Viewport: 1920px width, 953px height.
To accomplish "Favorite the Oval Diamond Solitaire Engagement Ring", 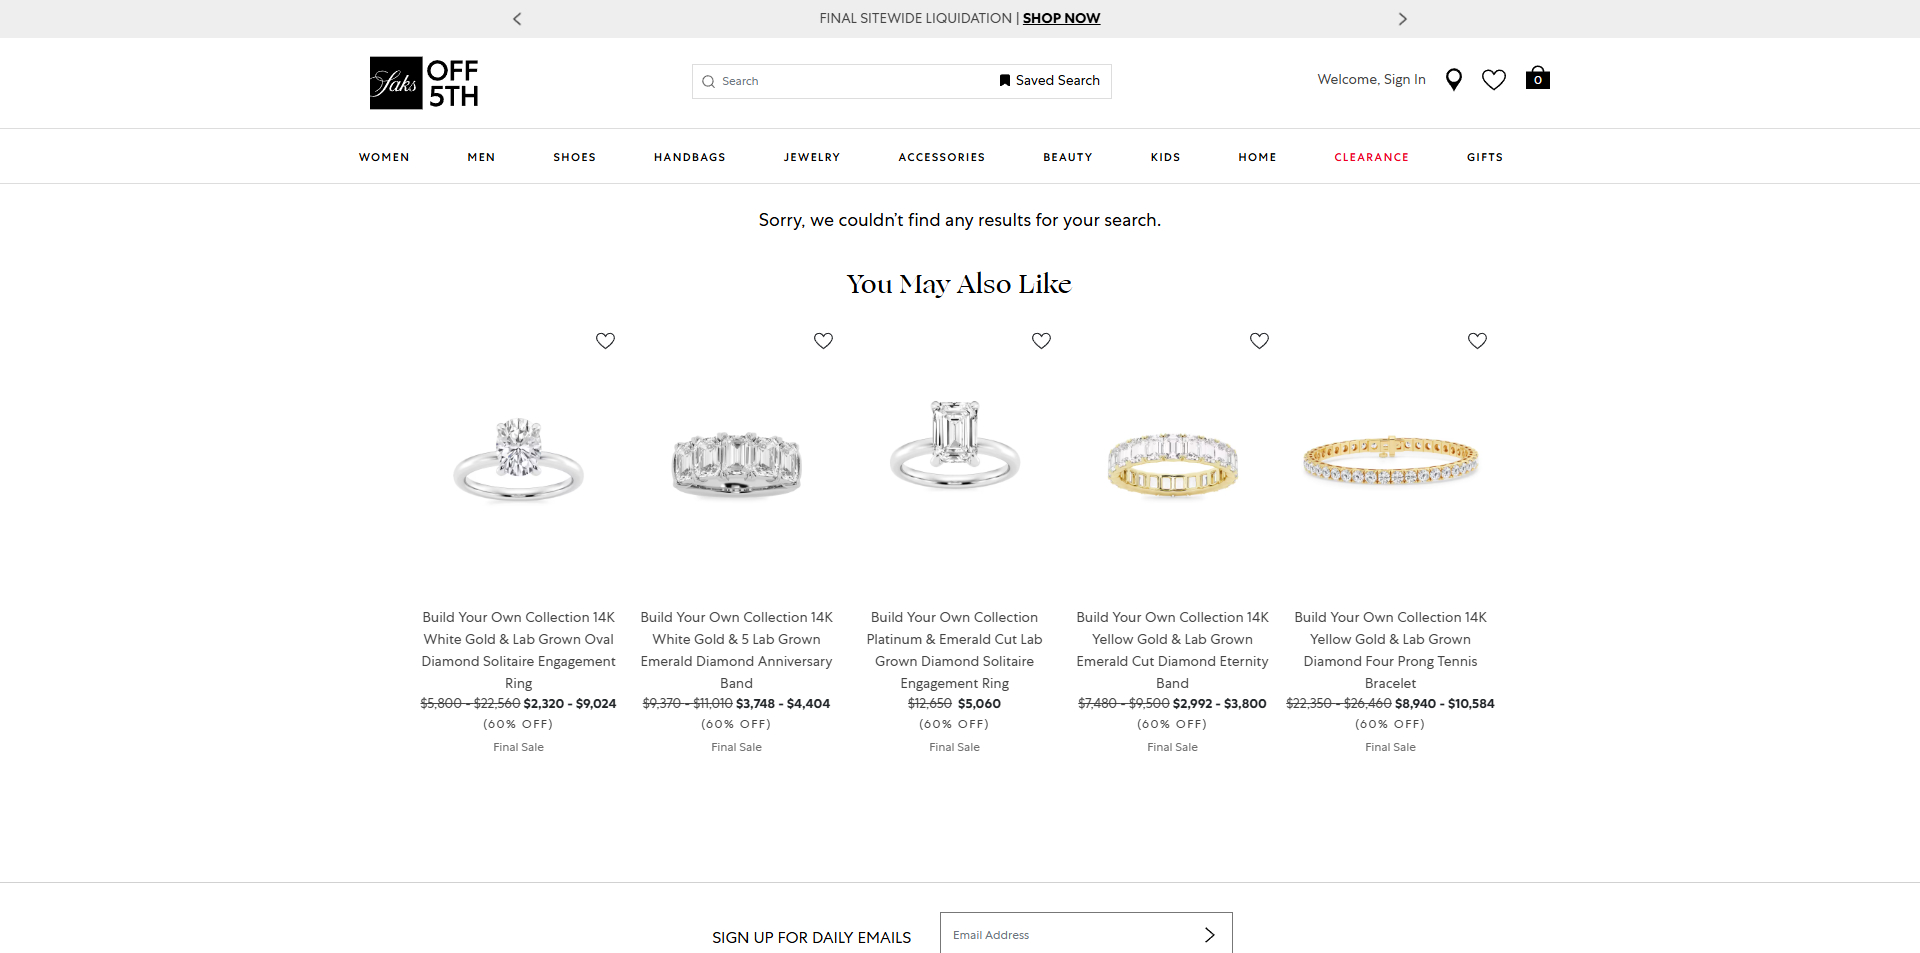I will (605, 340).
